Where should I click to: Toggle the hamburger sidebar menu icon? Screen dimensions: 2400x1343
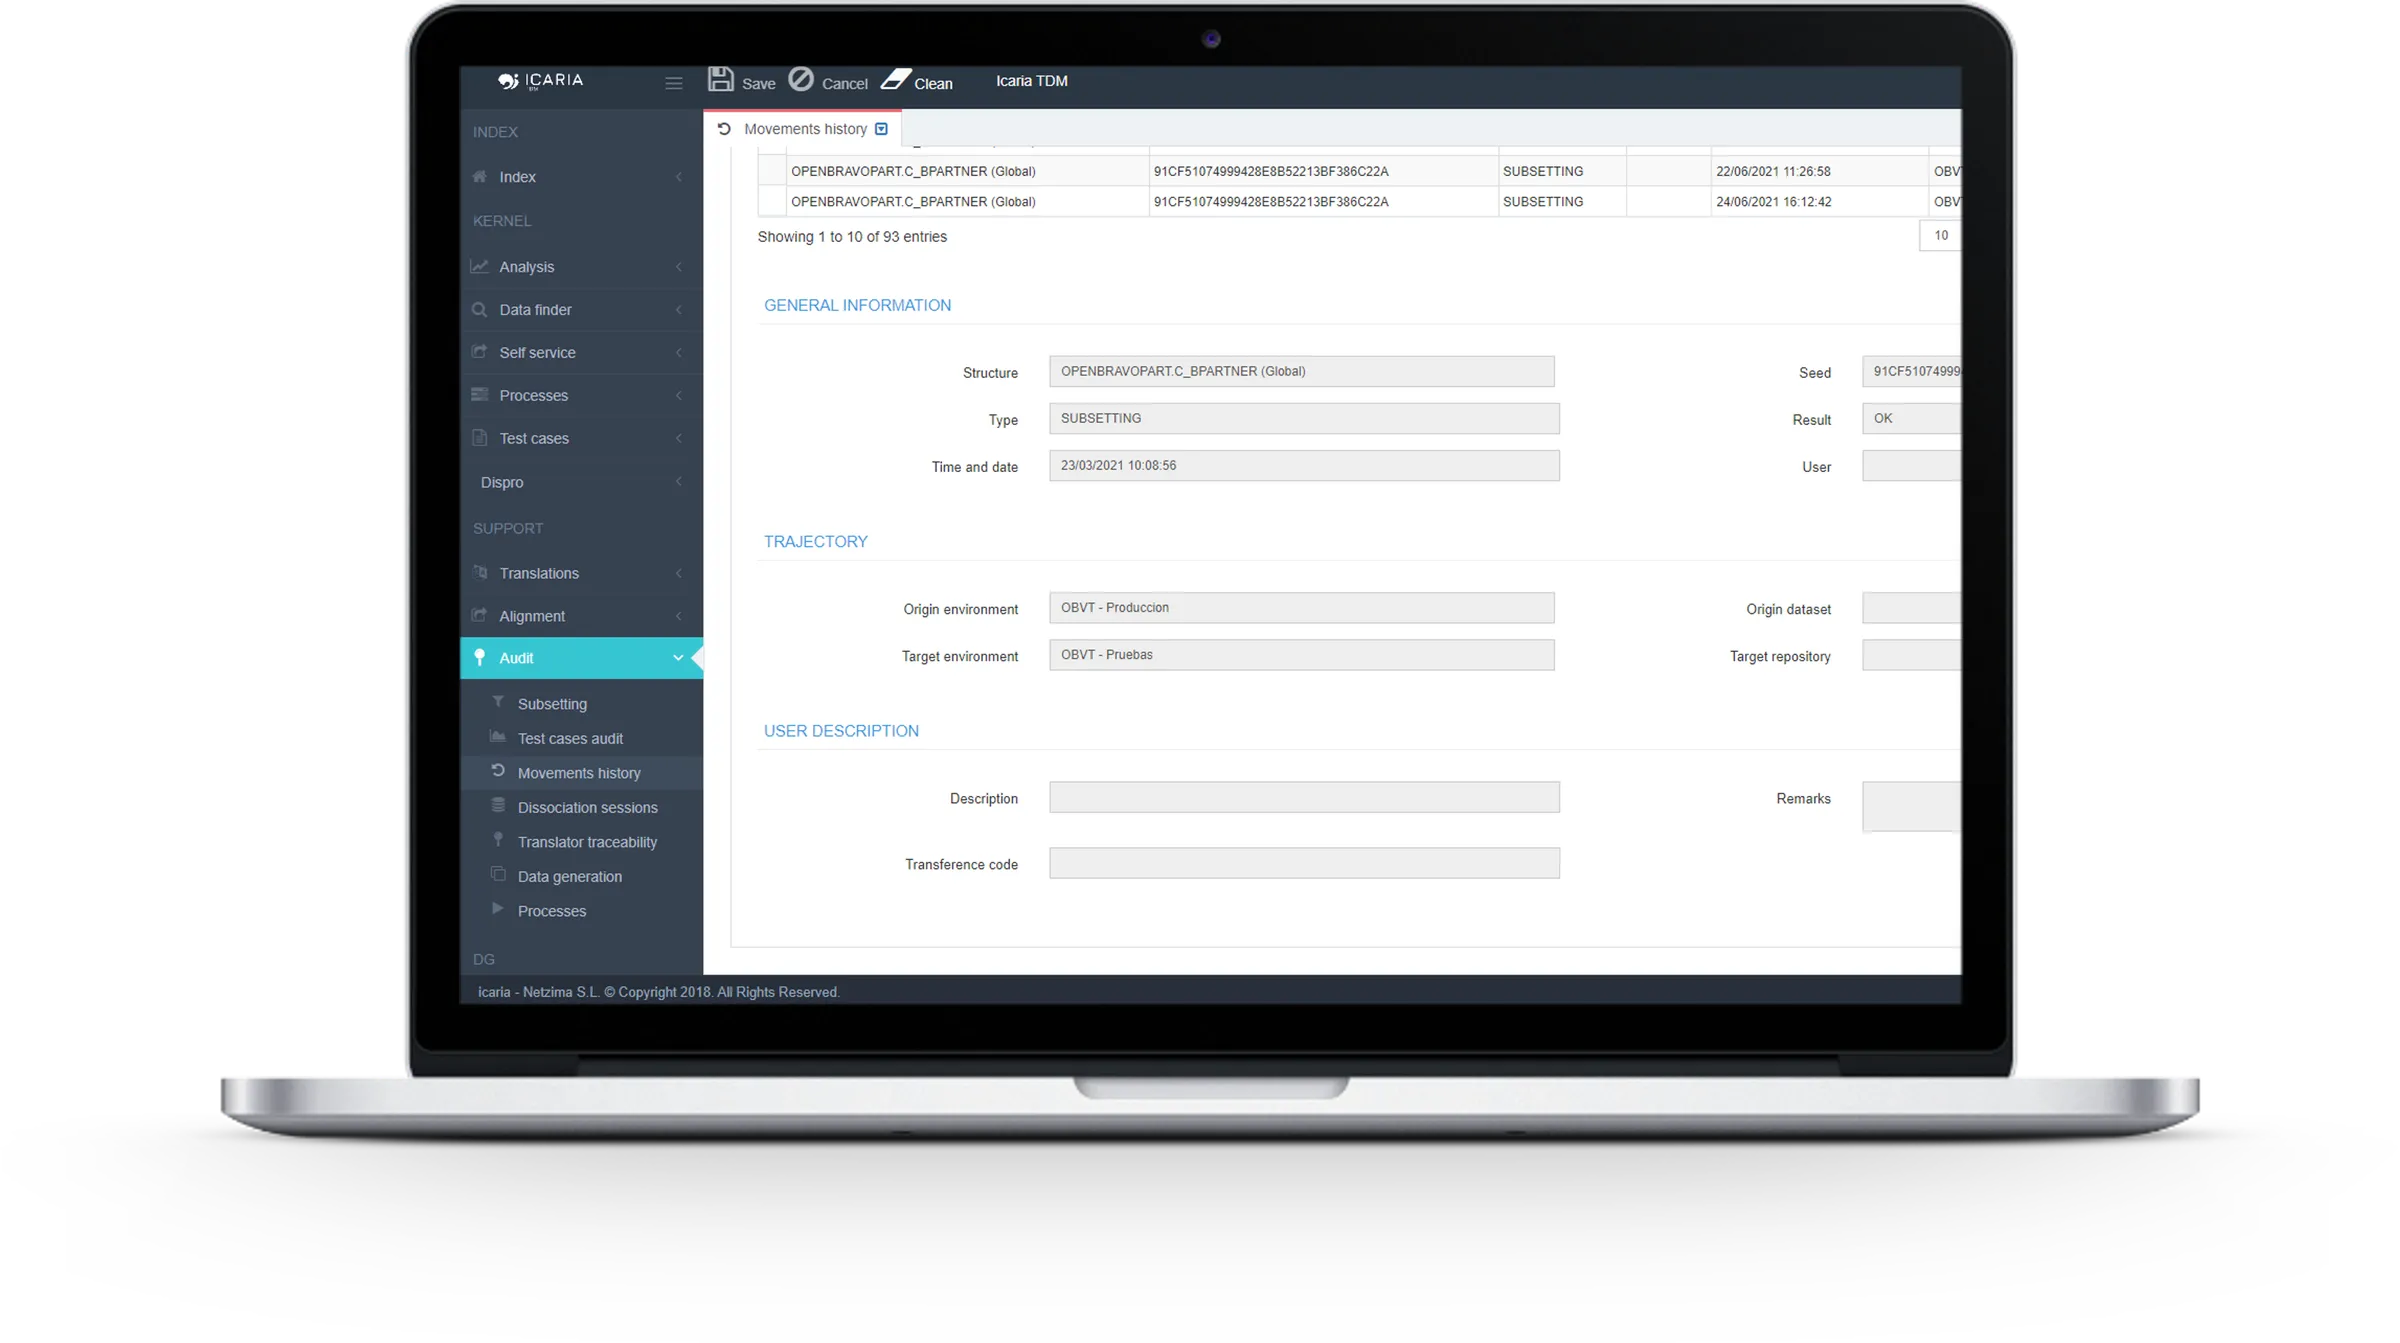coord(673,83)
